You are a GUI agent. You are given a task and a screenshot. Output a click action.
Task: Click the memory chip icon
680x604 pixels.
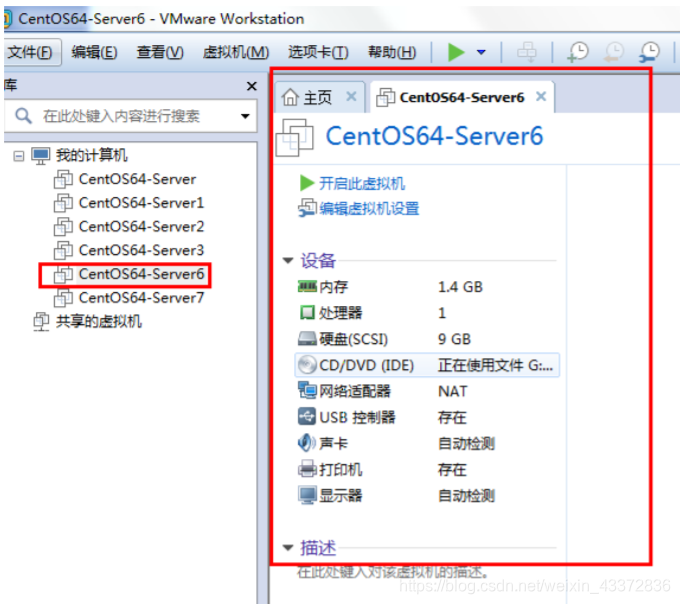click(x=307, y=286)
